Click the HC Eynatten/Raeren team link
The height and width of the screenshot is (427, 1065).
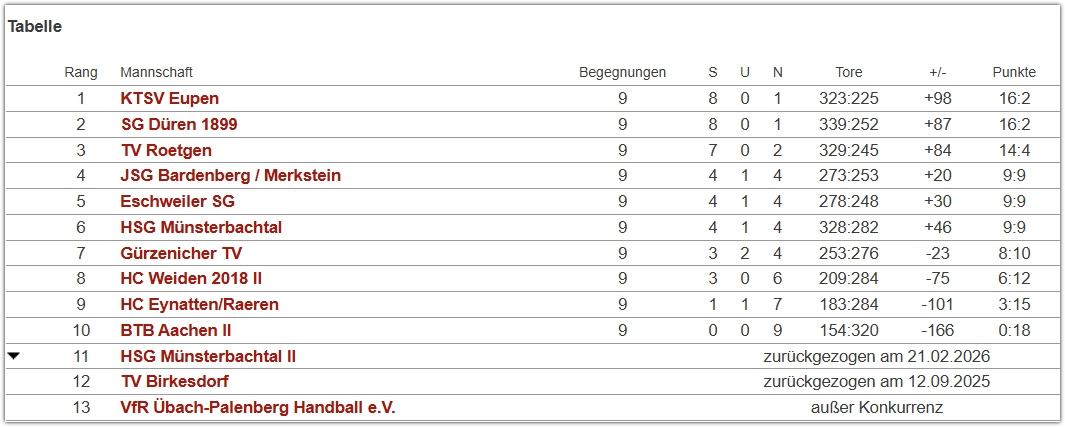[199, 304]
